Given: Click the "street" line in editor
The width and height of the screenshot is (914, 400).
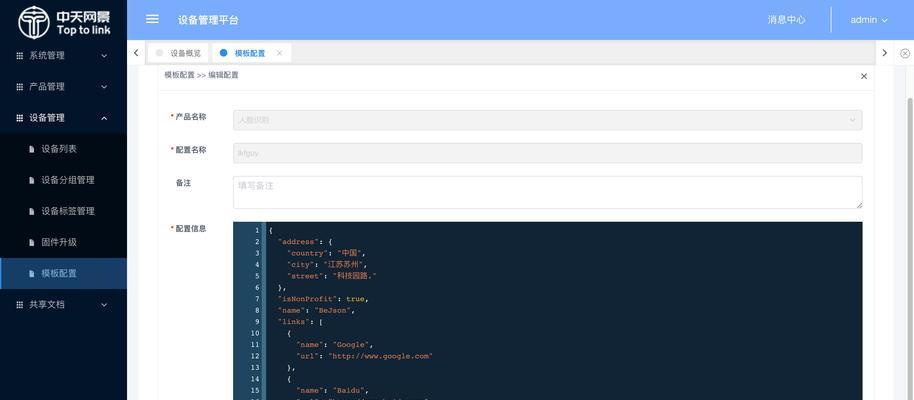Looking at the screenshot, I should [x=331, y=276].
